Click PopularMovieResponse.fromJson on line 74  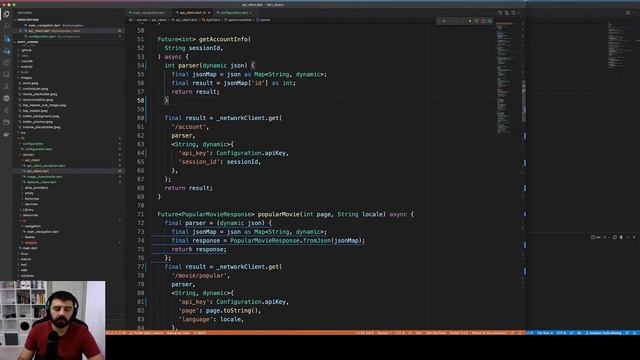coord(281,241)
